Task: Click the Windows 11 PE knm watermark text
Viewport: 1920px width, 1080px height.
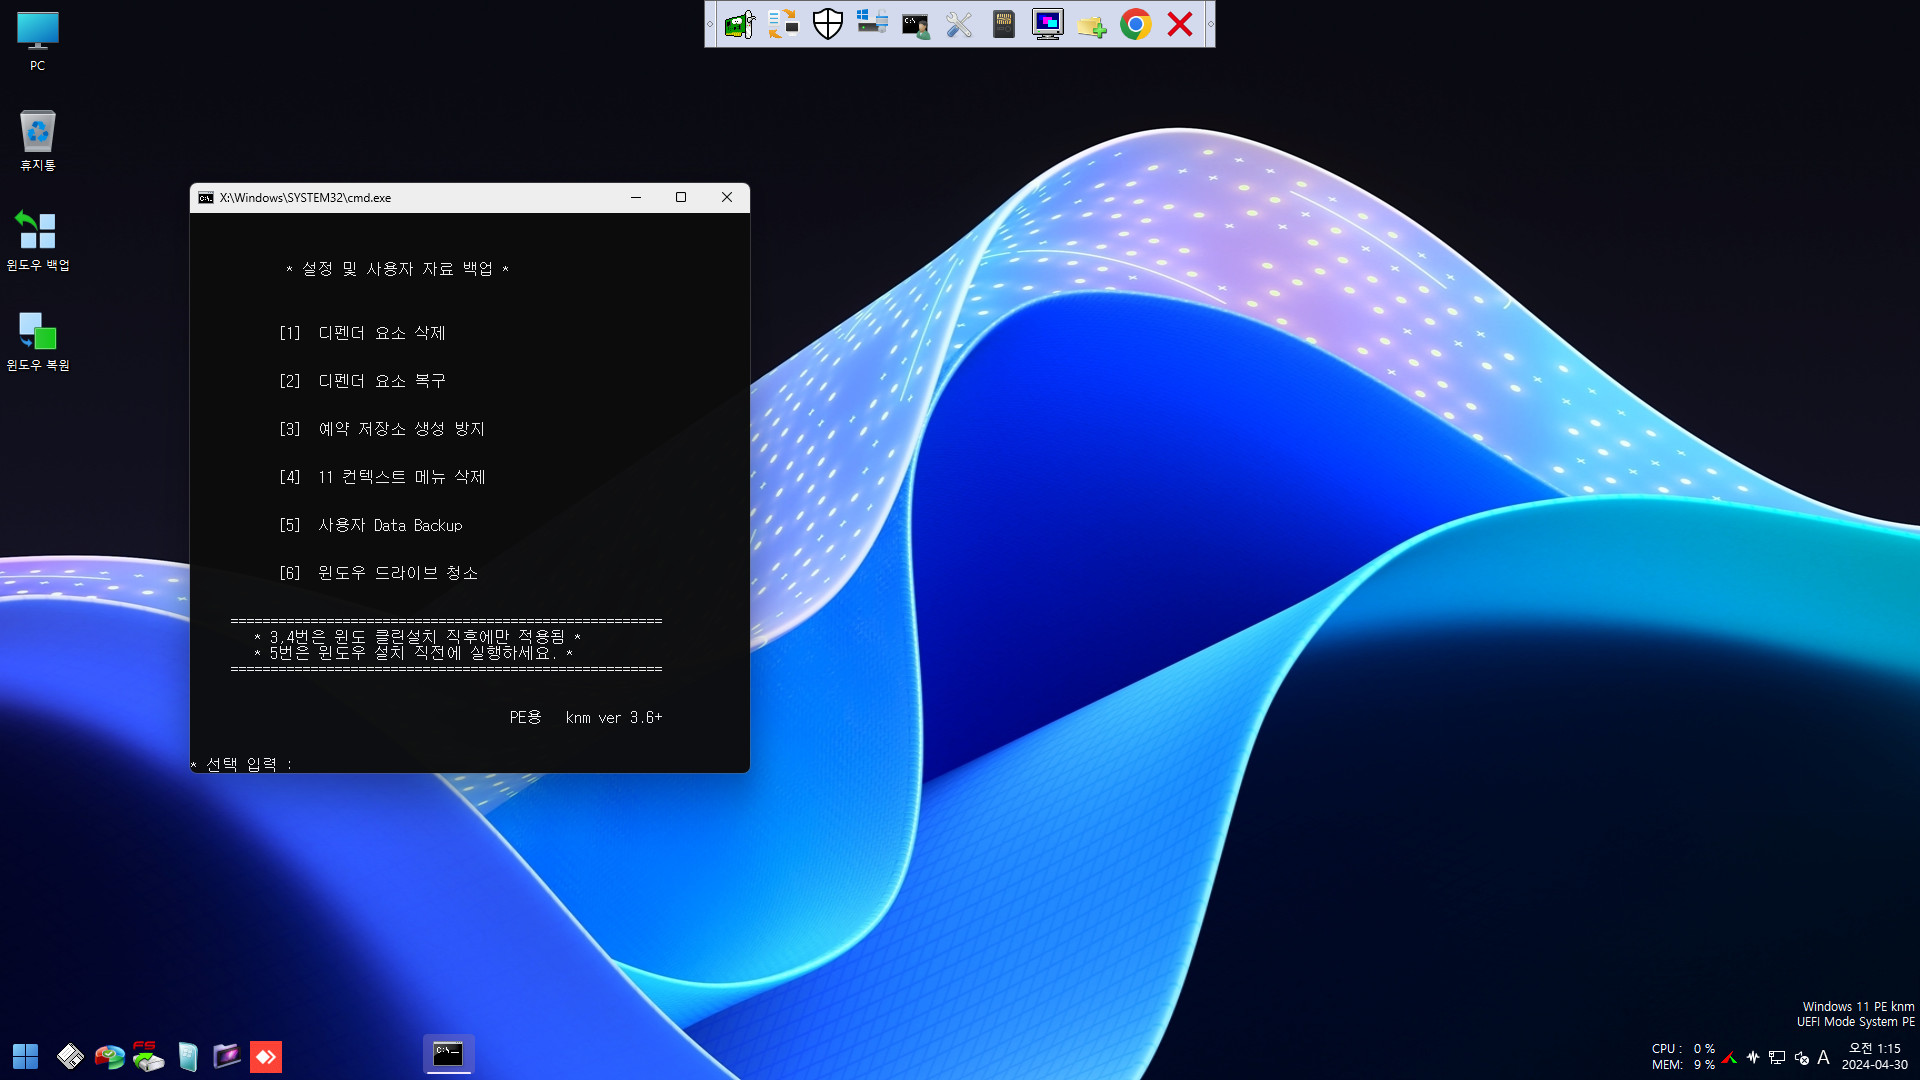Action: pos(1858,1007)
